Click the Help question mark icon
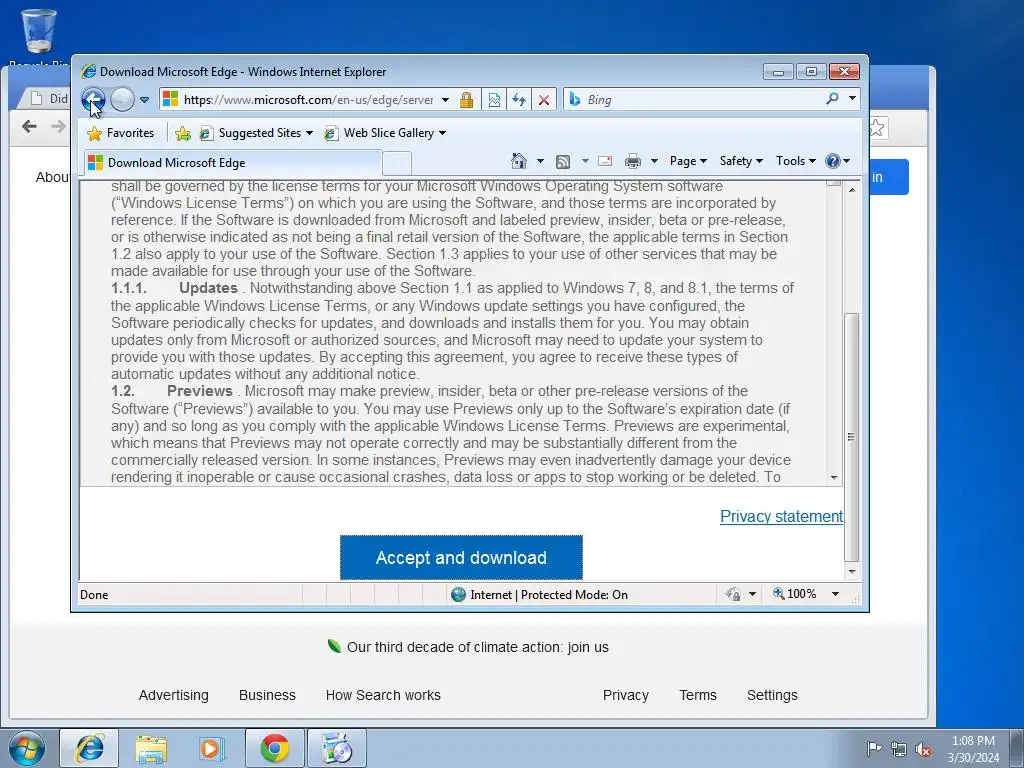This screenshot has height=768, width=1024. click(x=833, y=161)
